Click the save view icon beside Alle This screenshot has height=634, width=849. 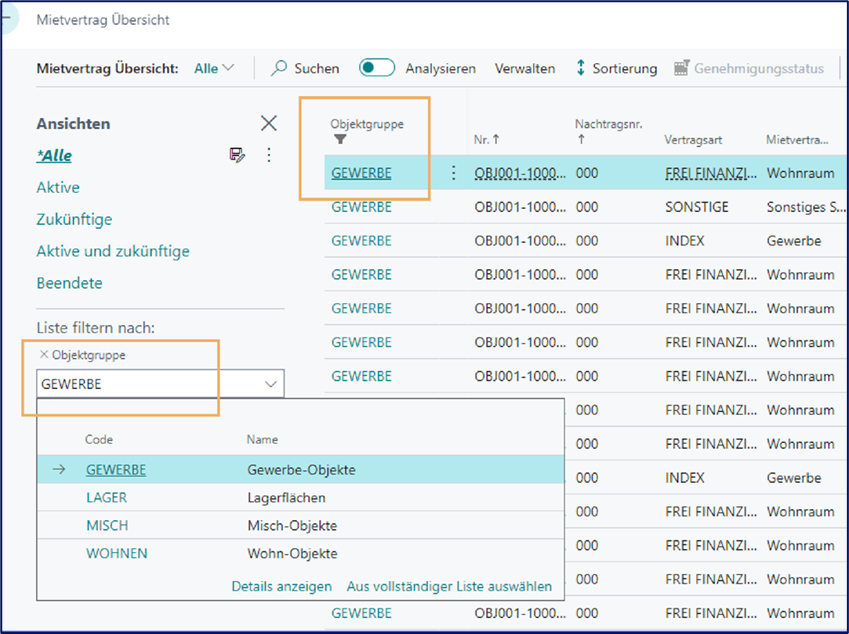click(237, 155)
